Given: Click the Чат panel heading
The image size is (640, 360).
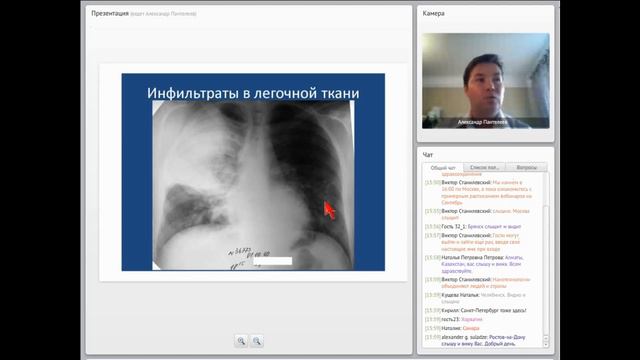Looking at the screenshot, I should pos(428,155).
